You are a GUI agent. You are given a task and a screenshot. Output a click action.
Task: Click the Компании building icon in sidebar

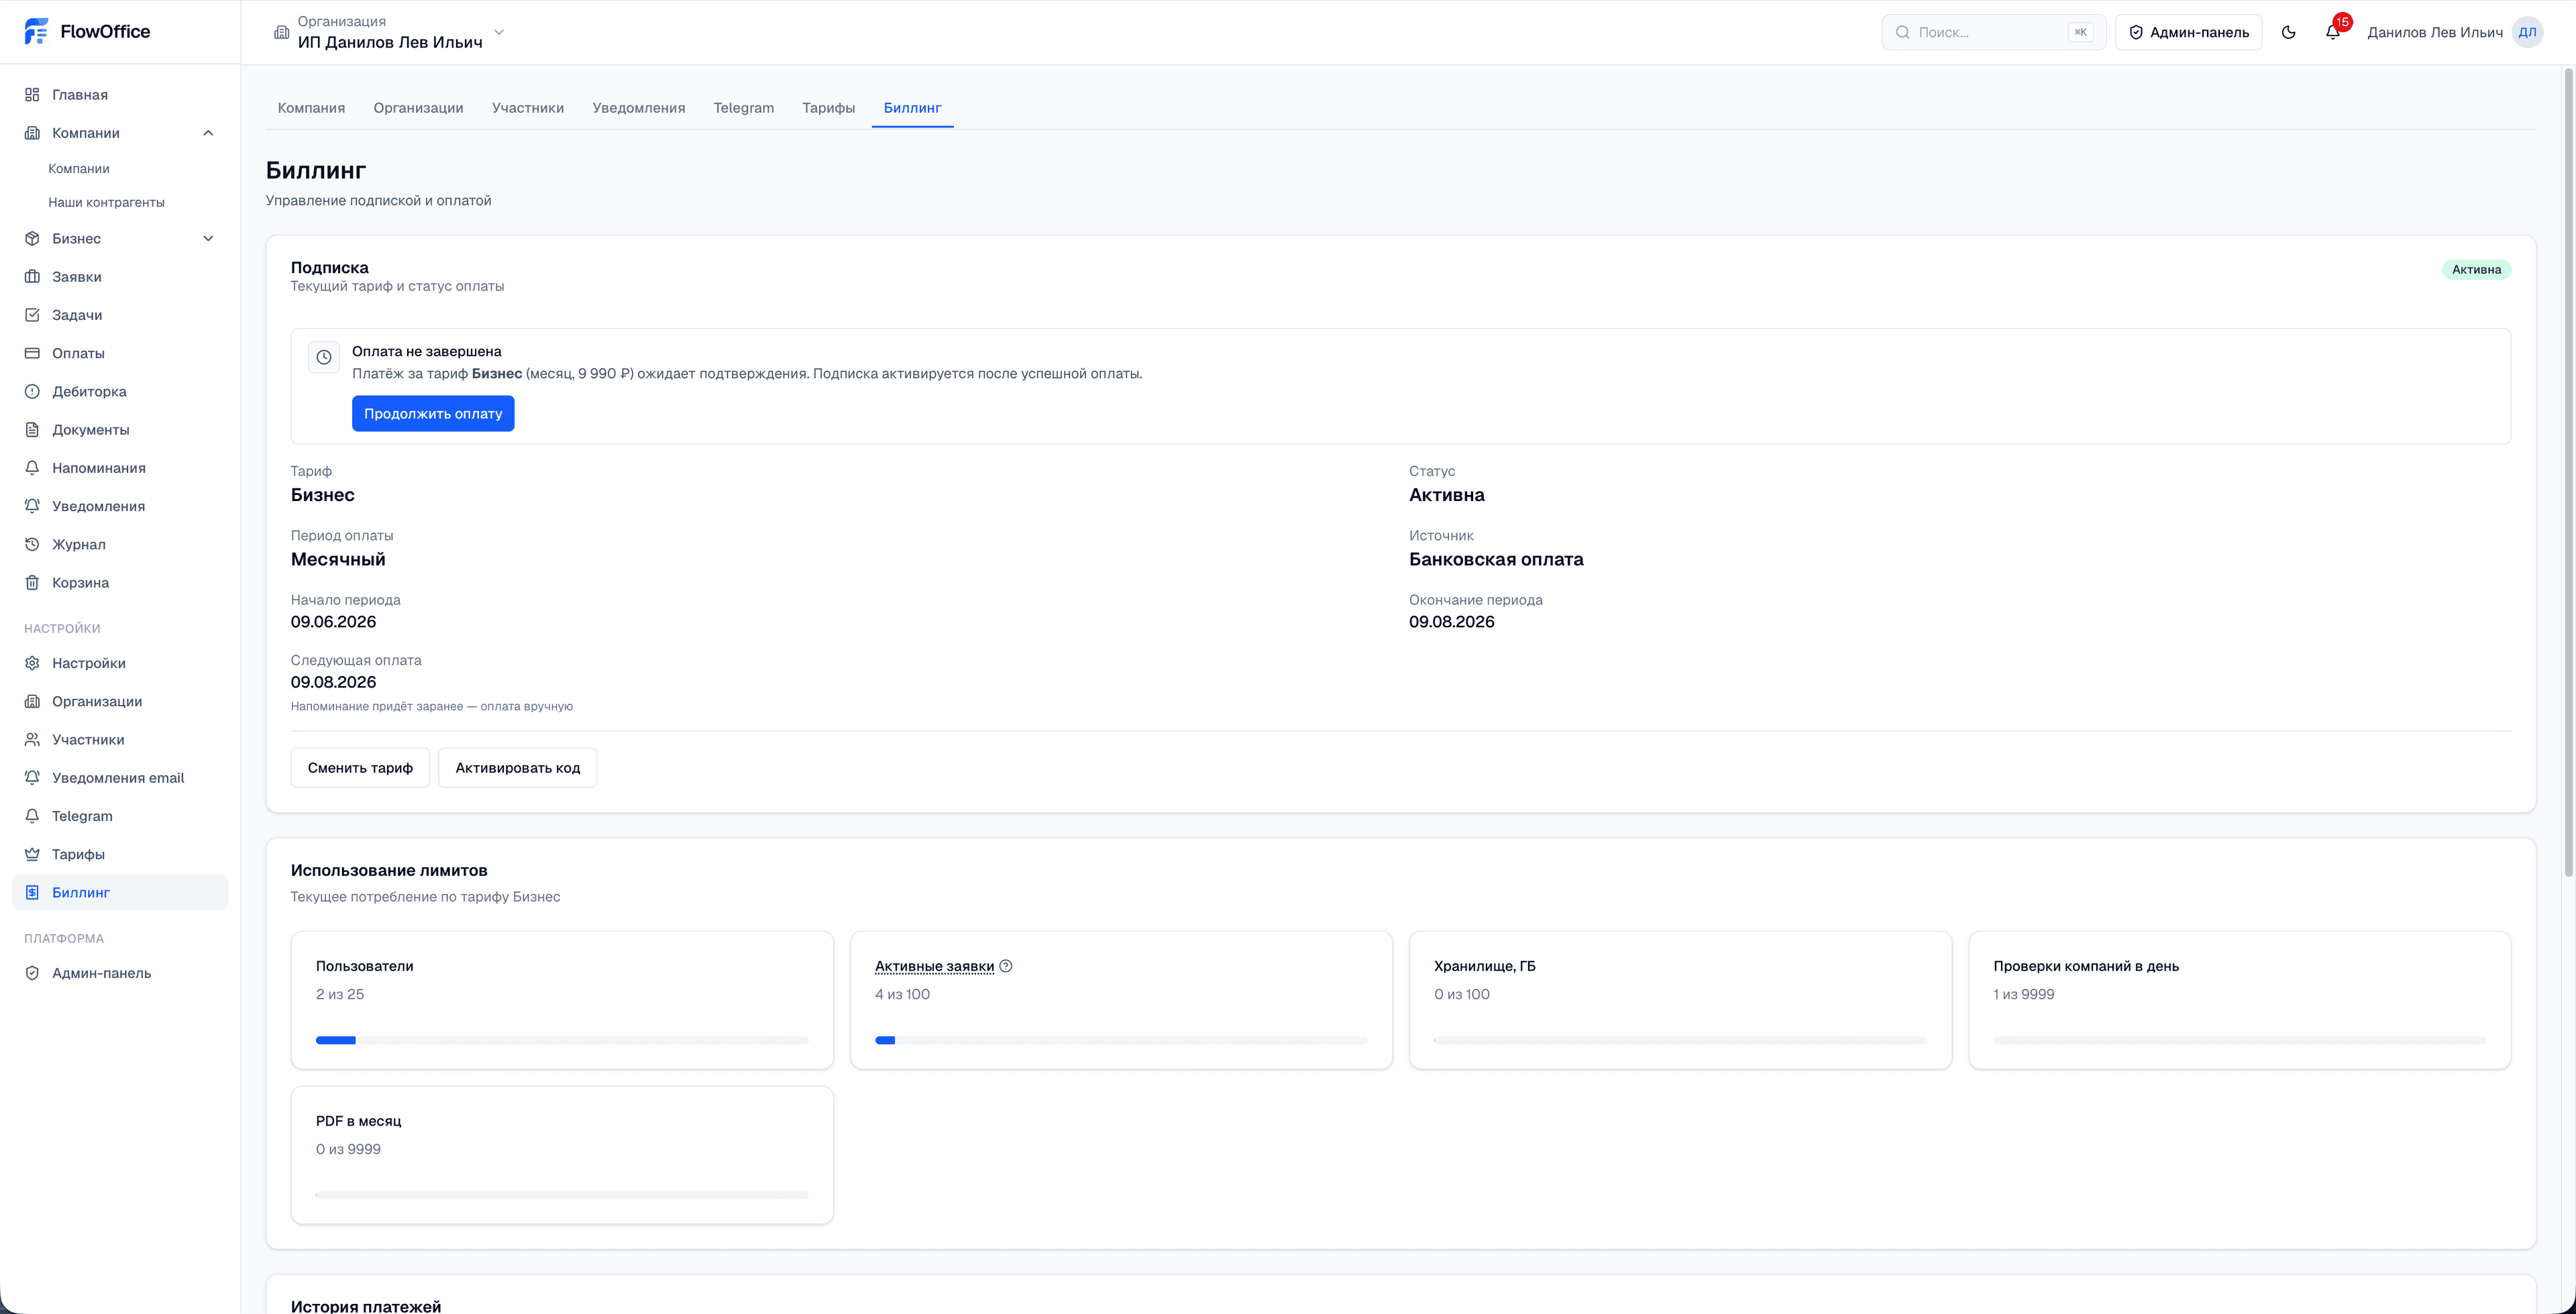(x=32, y=133)
